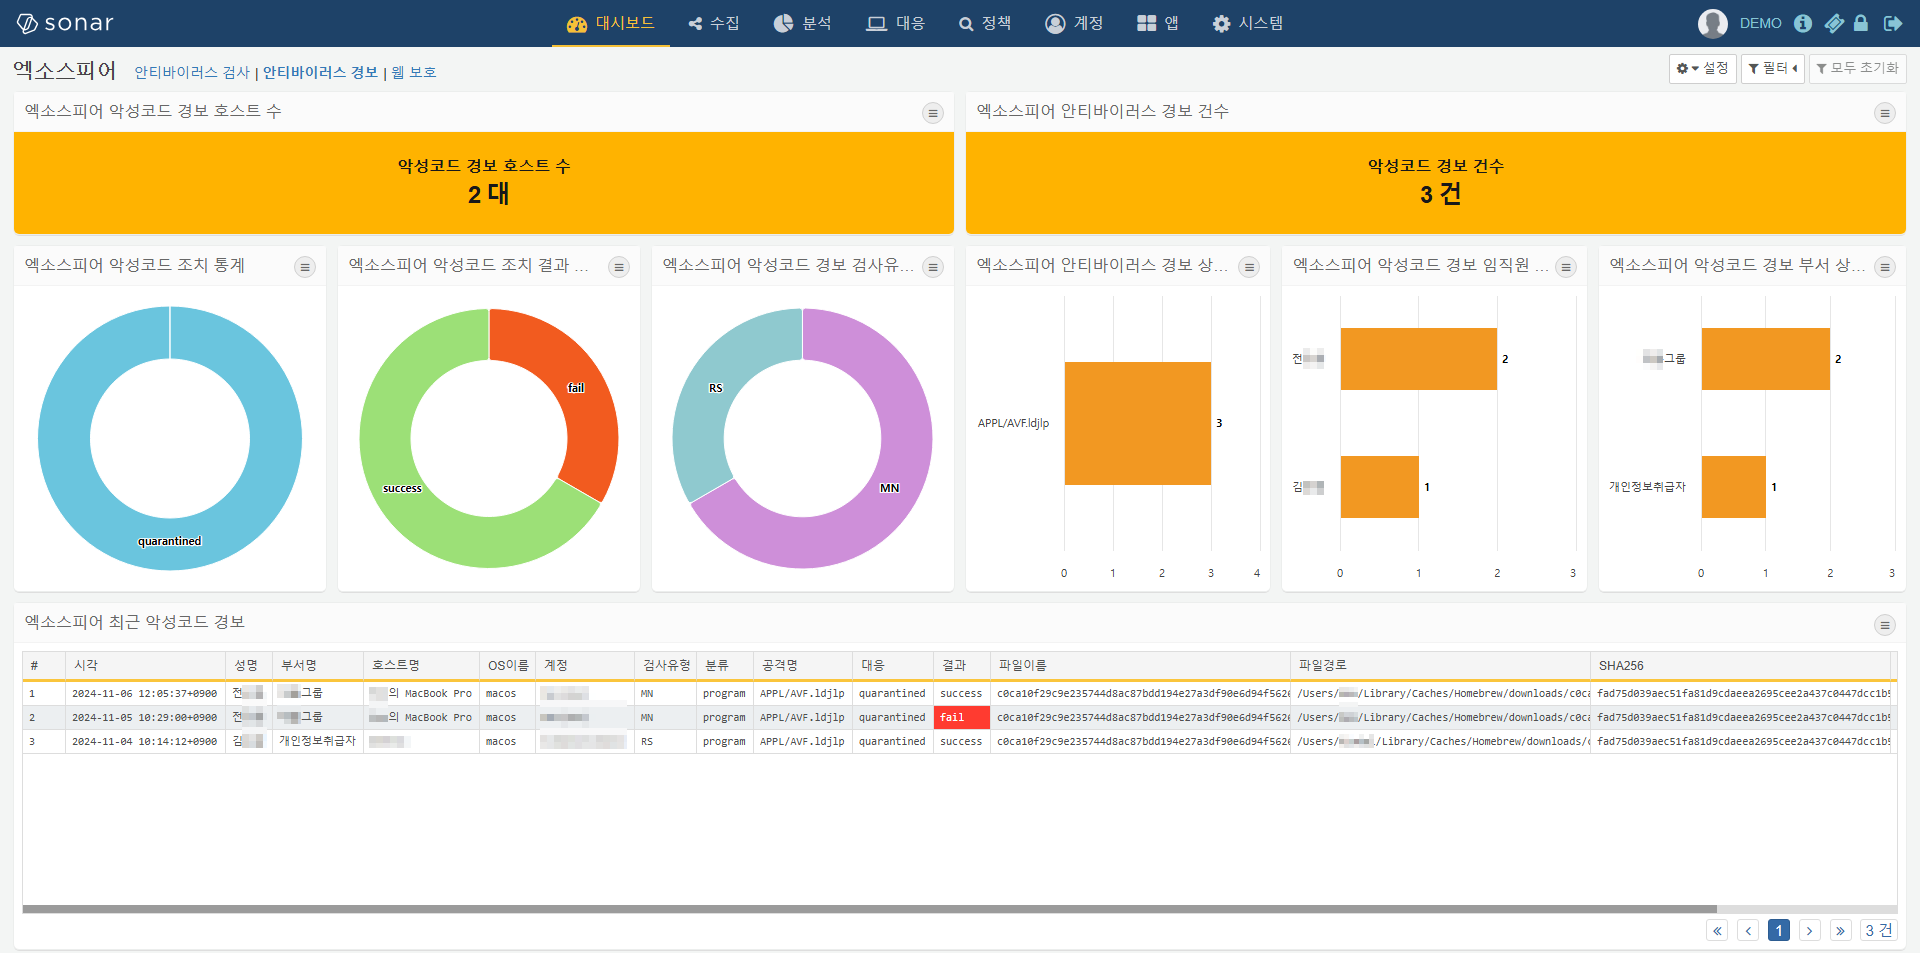Open the 웹 보호 link
This screenshot has height=953, width=1920.
coord(414,72)
